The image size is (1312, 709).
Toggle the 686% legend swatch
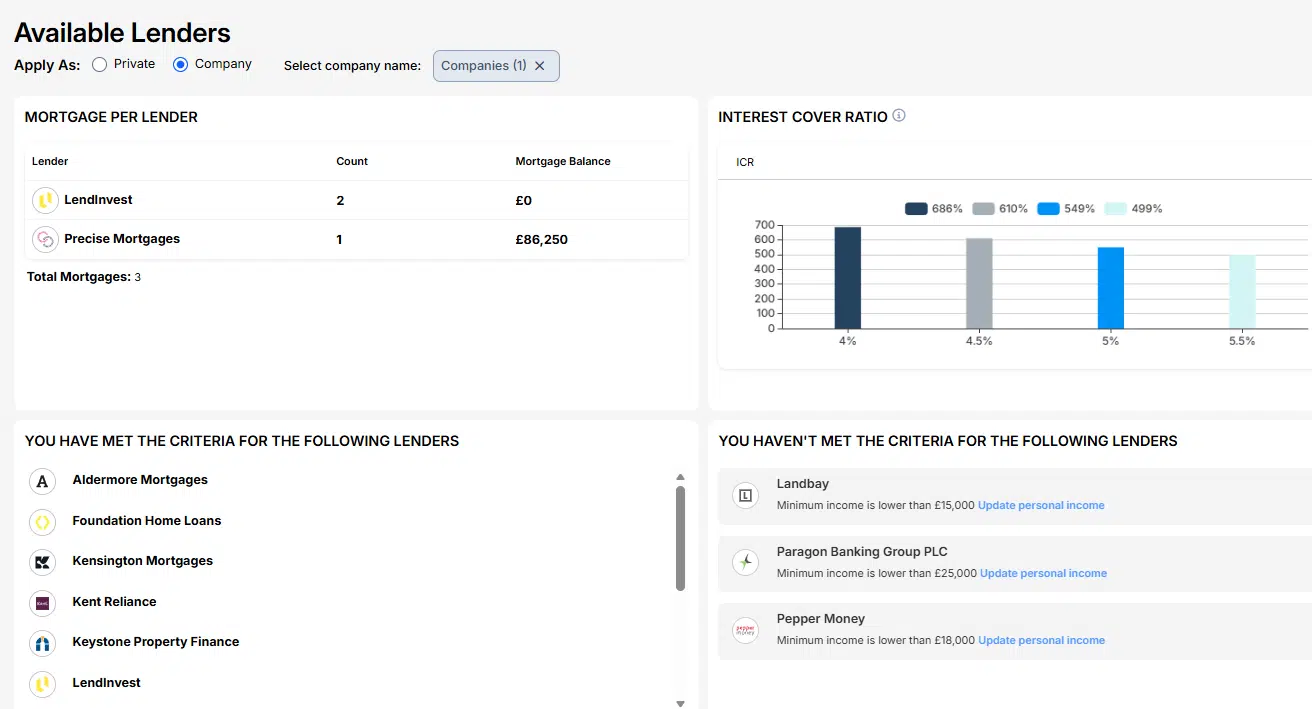[x=916, y=209]
